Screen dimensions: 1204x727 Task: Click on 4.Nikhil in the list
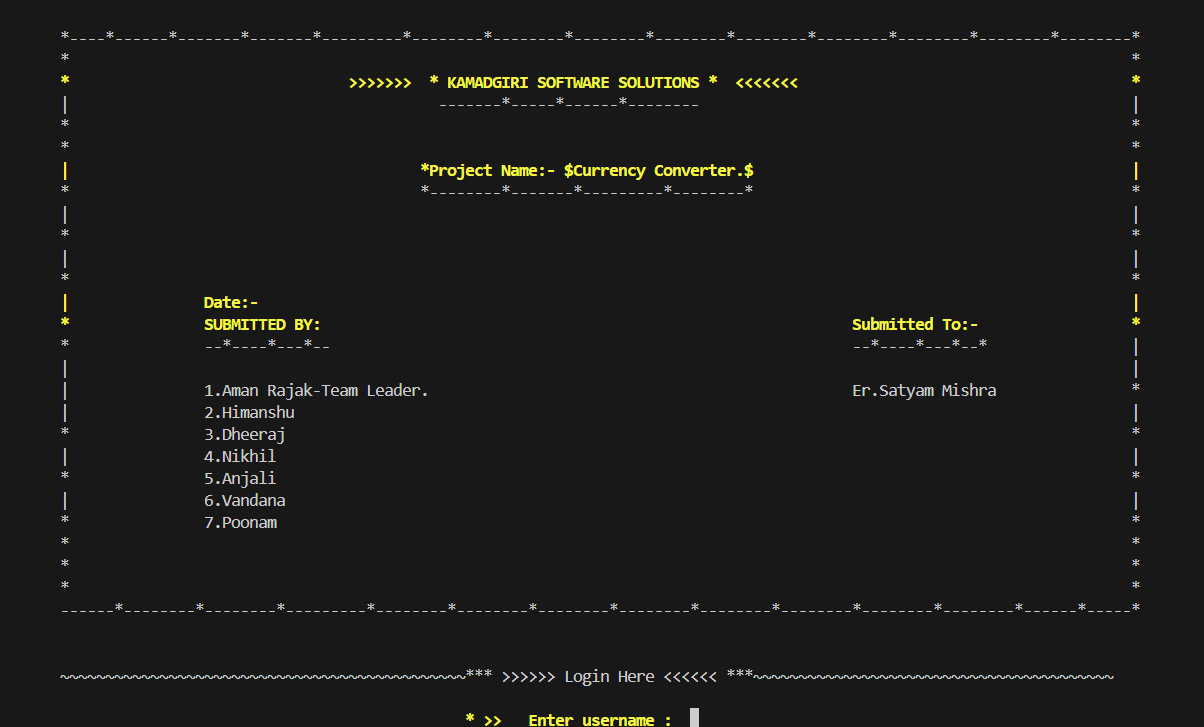240,457
